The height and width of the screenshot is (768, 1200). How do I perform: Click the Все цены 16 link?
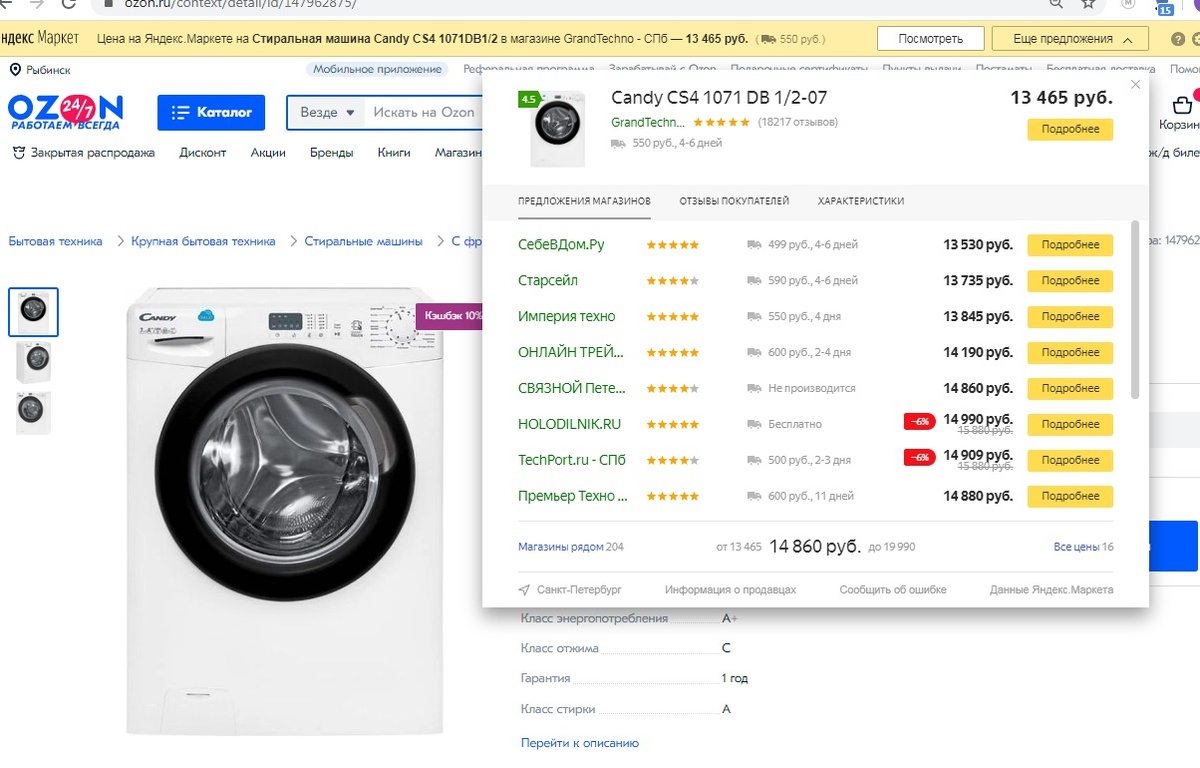pos(1083,547)
